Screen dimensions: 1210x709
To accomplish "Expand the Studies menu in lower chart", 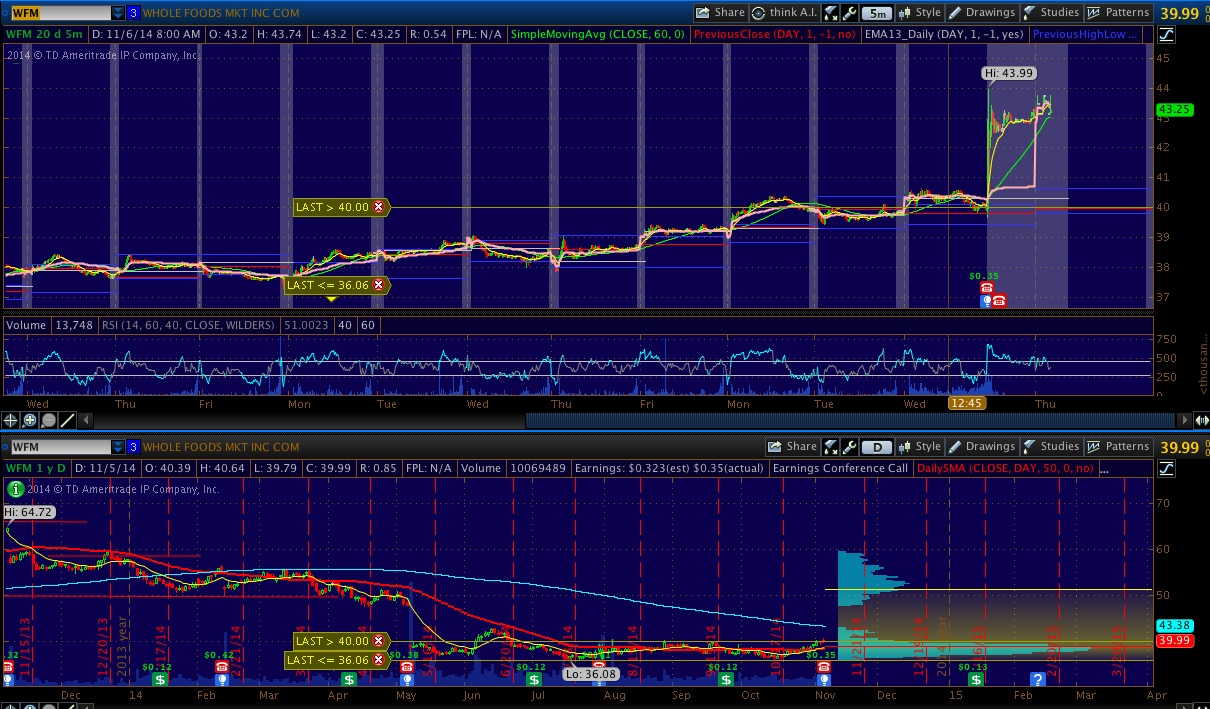I will pos(1051,447).
